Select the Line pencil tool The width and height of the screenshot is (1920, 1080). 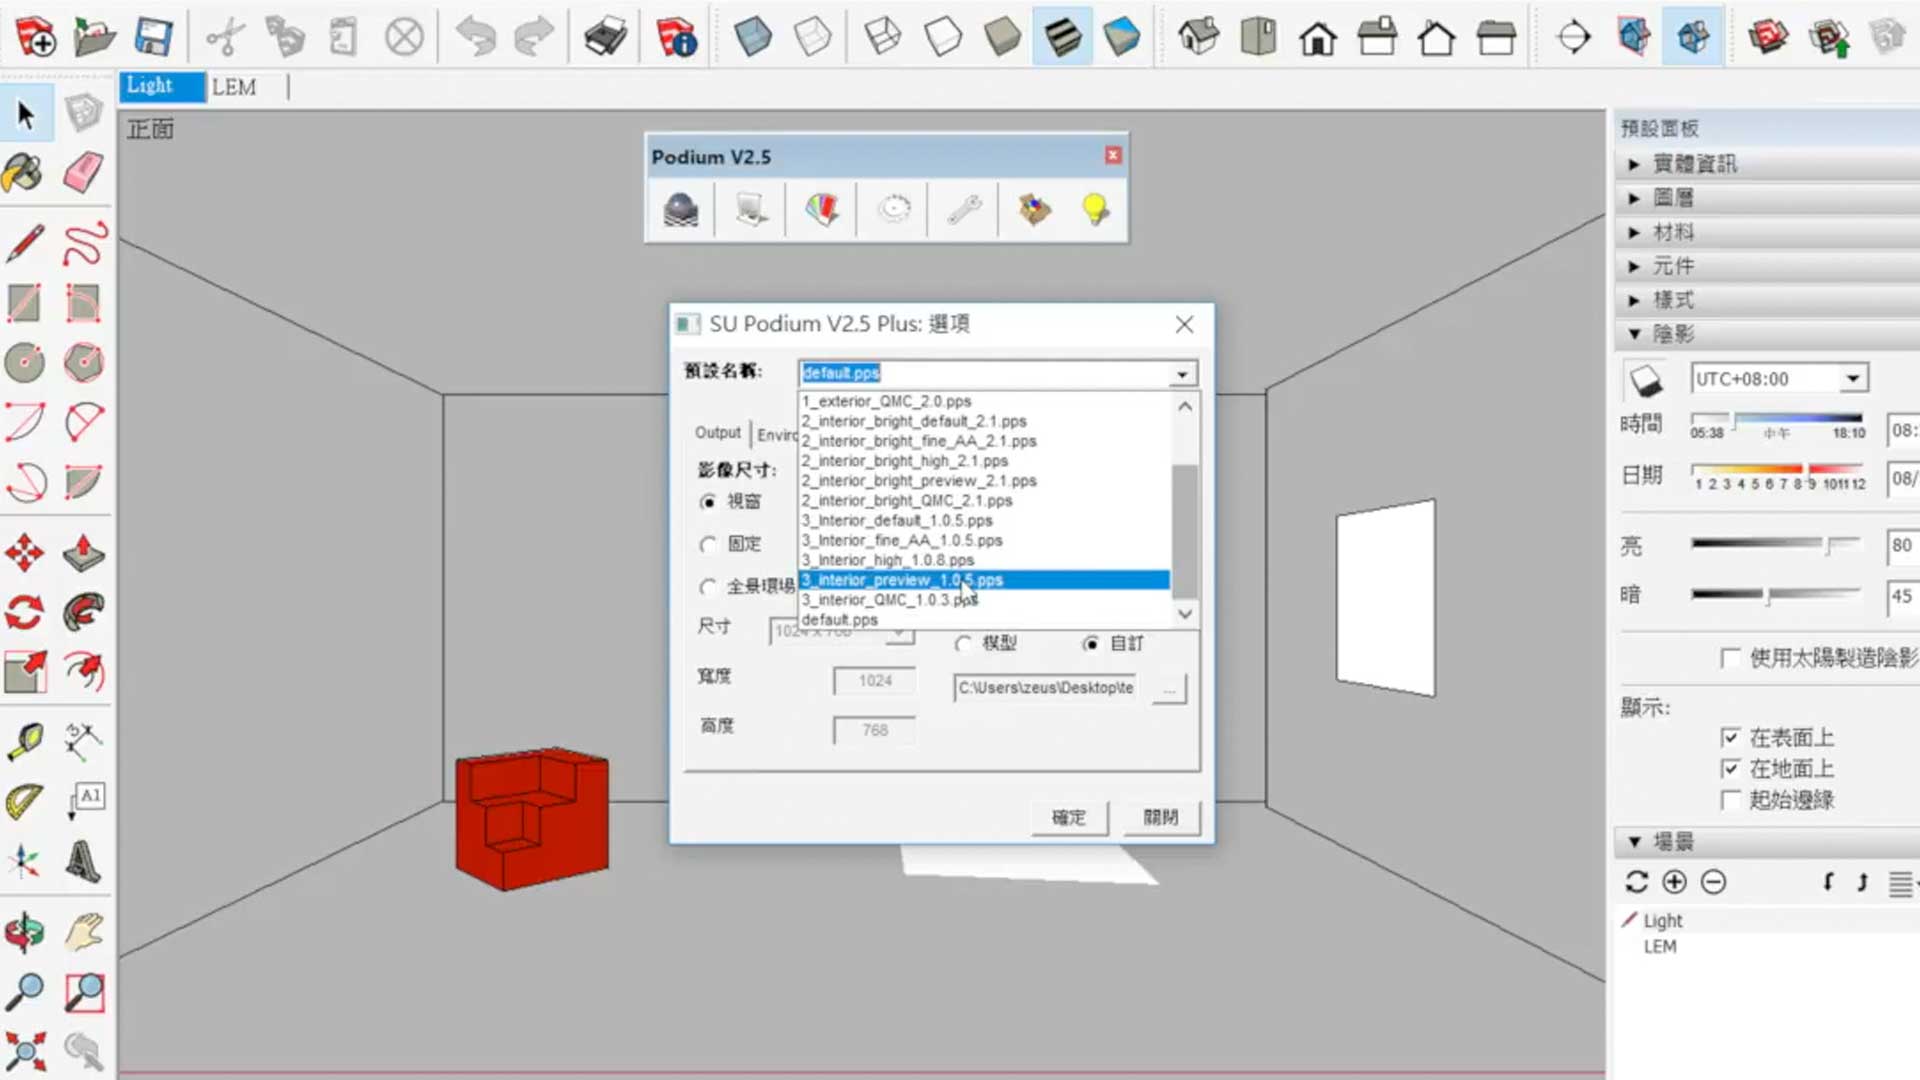point(24,243)
